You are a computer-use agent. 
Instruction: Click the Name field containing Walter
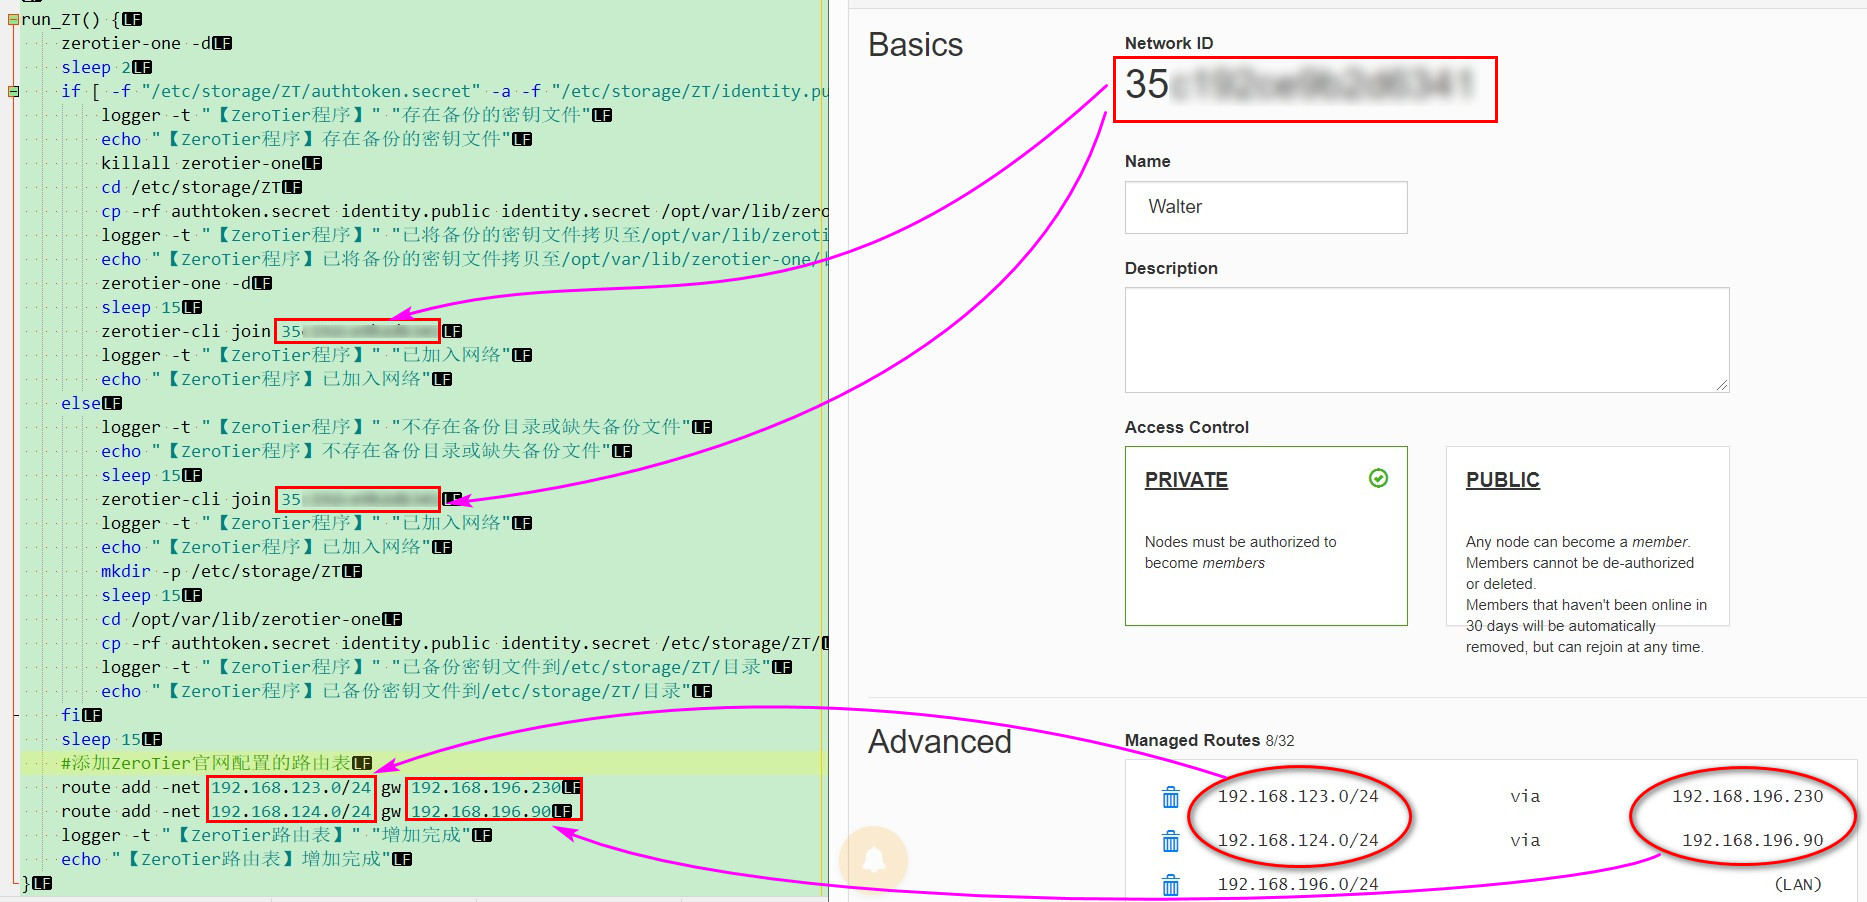1266,207
